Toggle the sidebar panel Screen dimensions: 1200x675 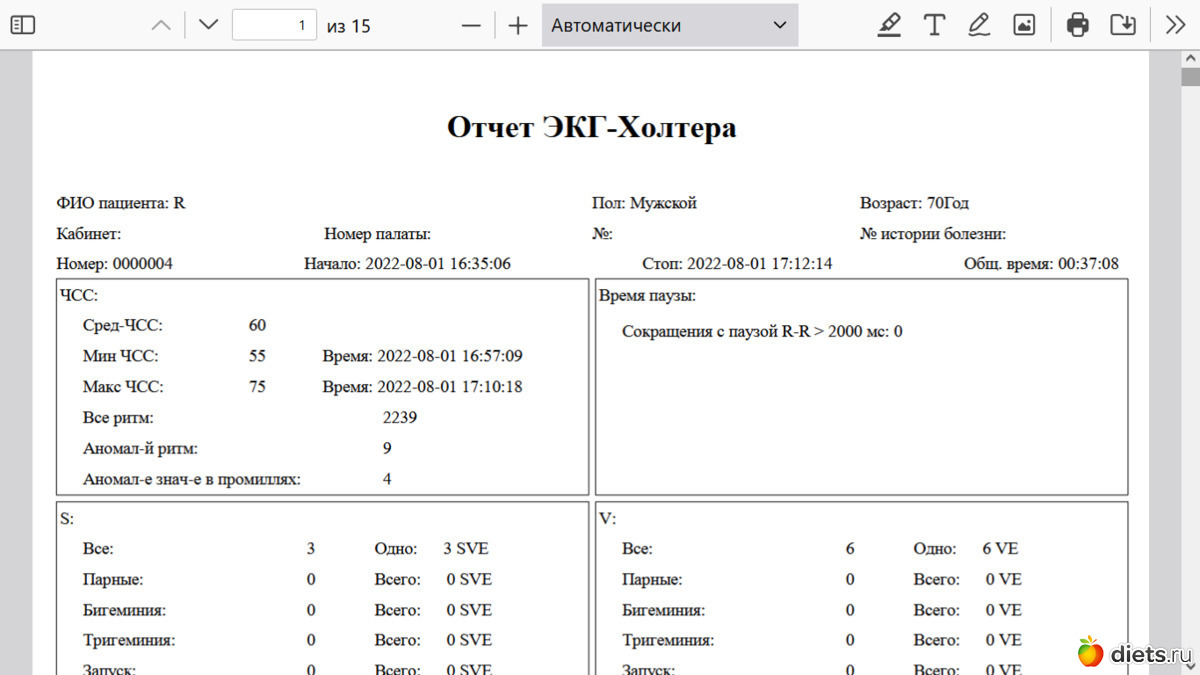[22, 25]
